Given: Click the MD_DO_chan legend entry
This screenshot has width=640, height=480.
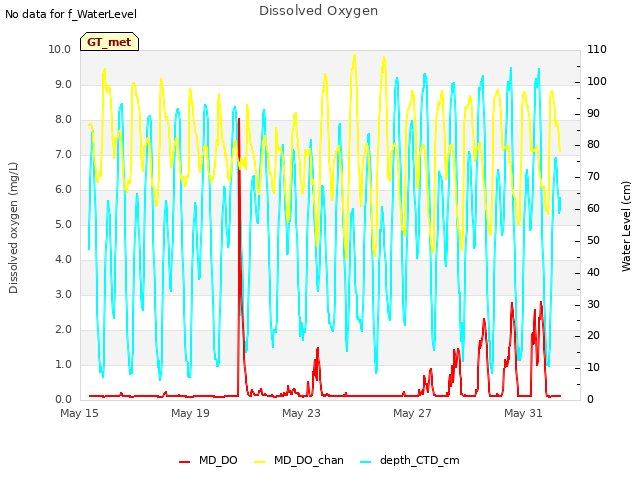Looking at the screenshot, I should point(299,460).
